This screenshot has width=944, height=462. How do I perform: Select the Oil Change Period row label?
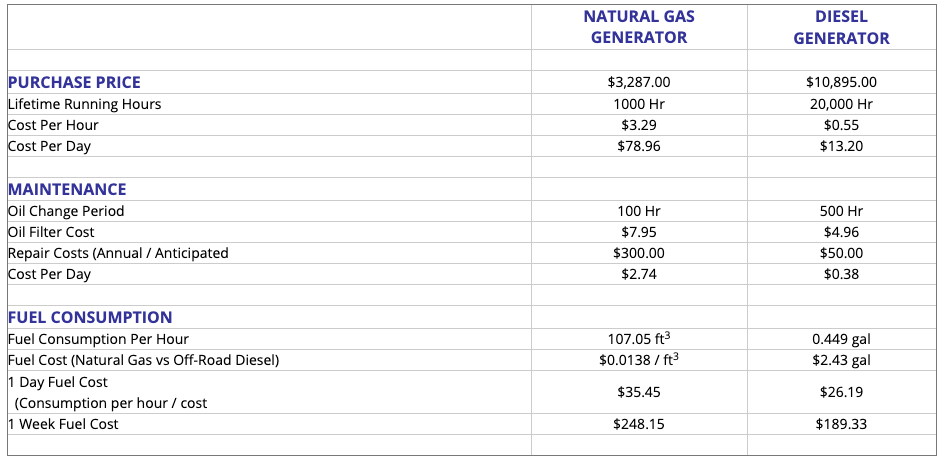(66, 211)
